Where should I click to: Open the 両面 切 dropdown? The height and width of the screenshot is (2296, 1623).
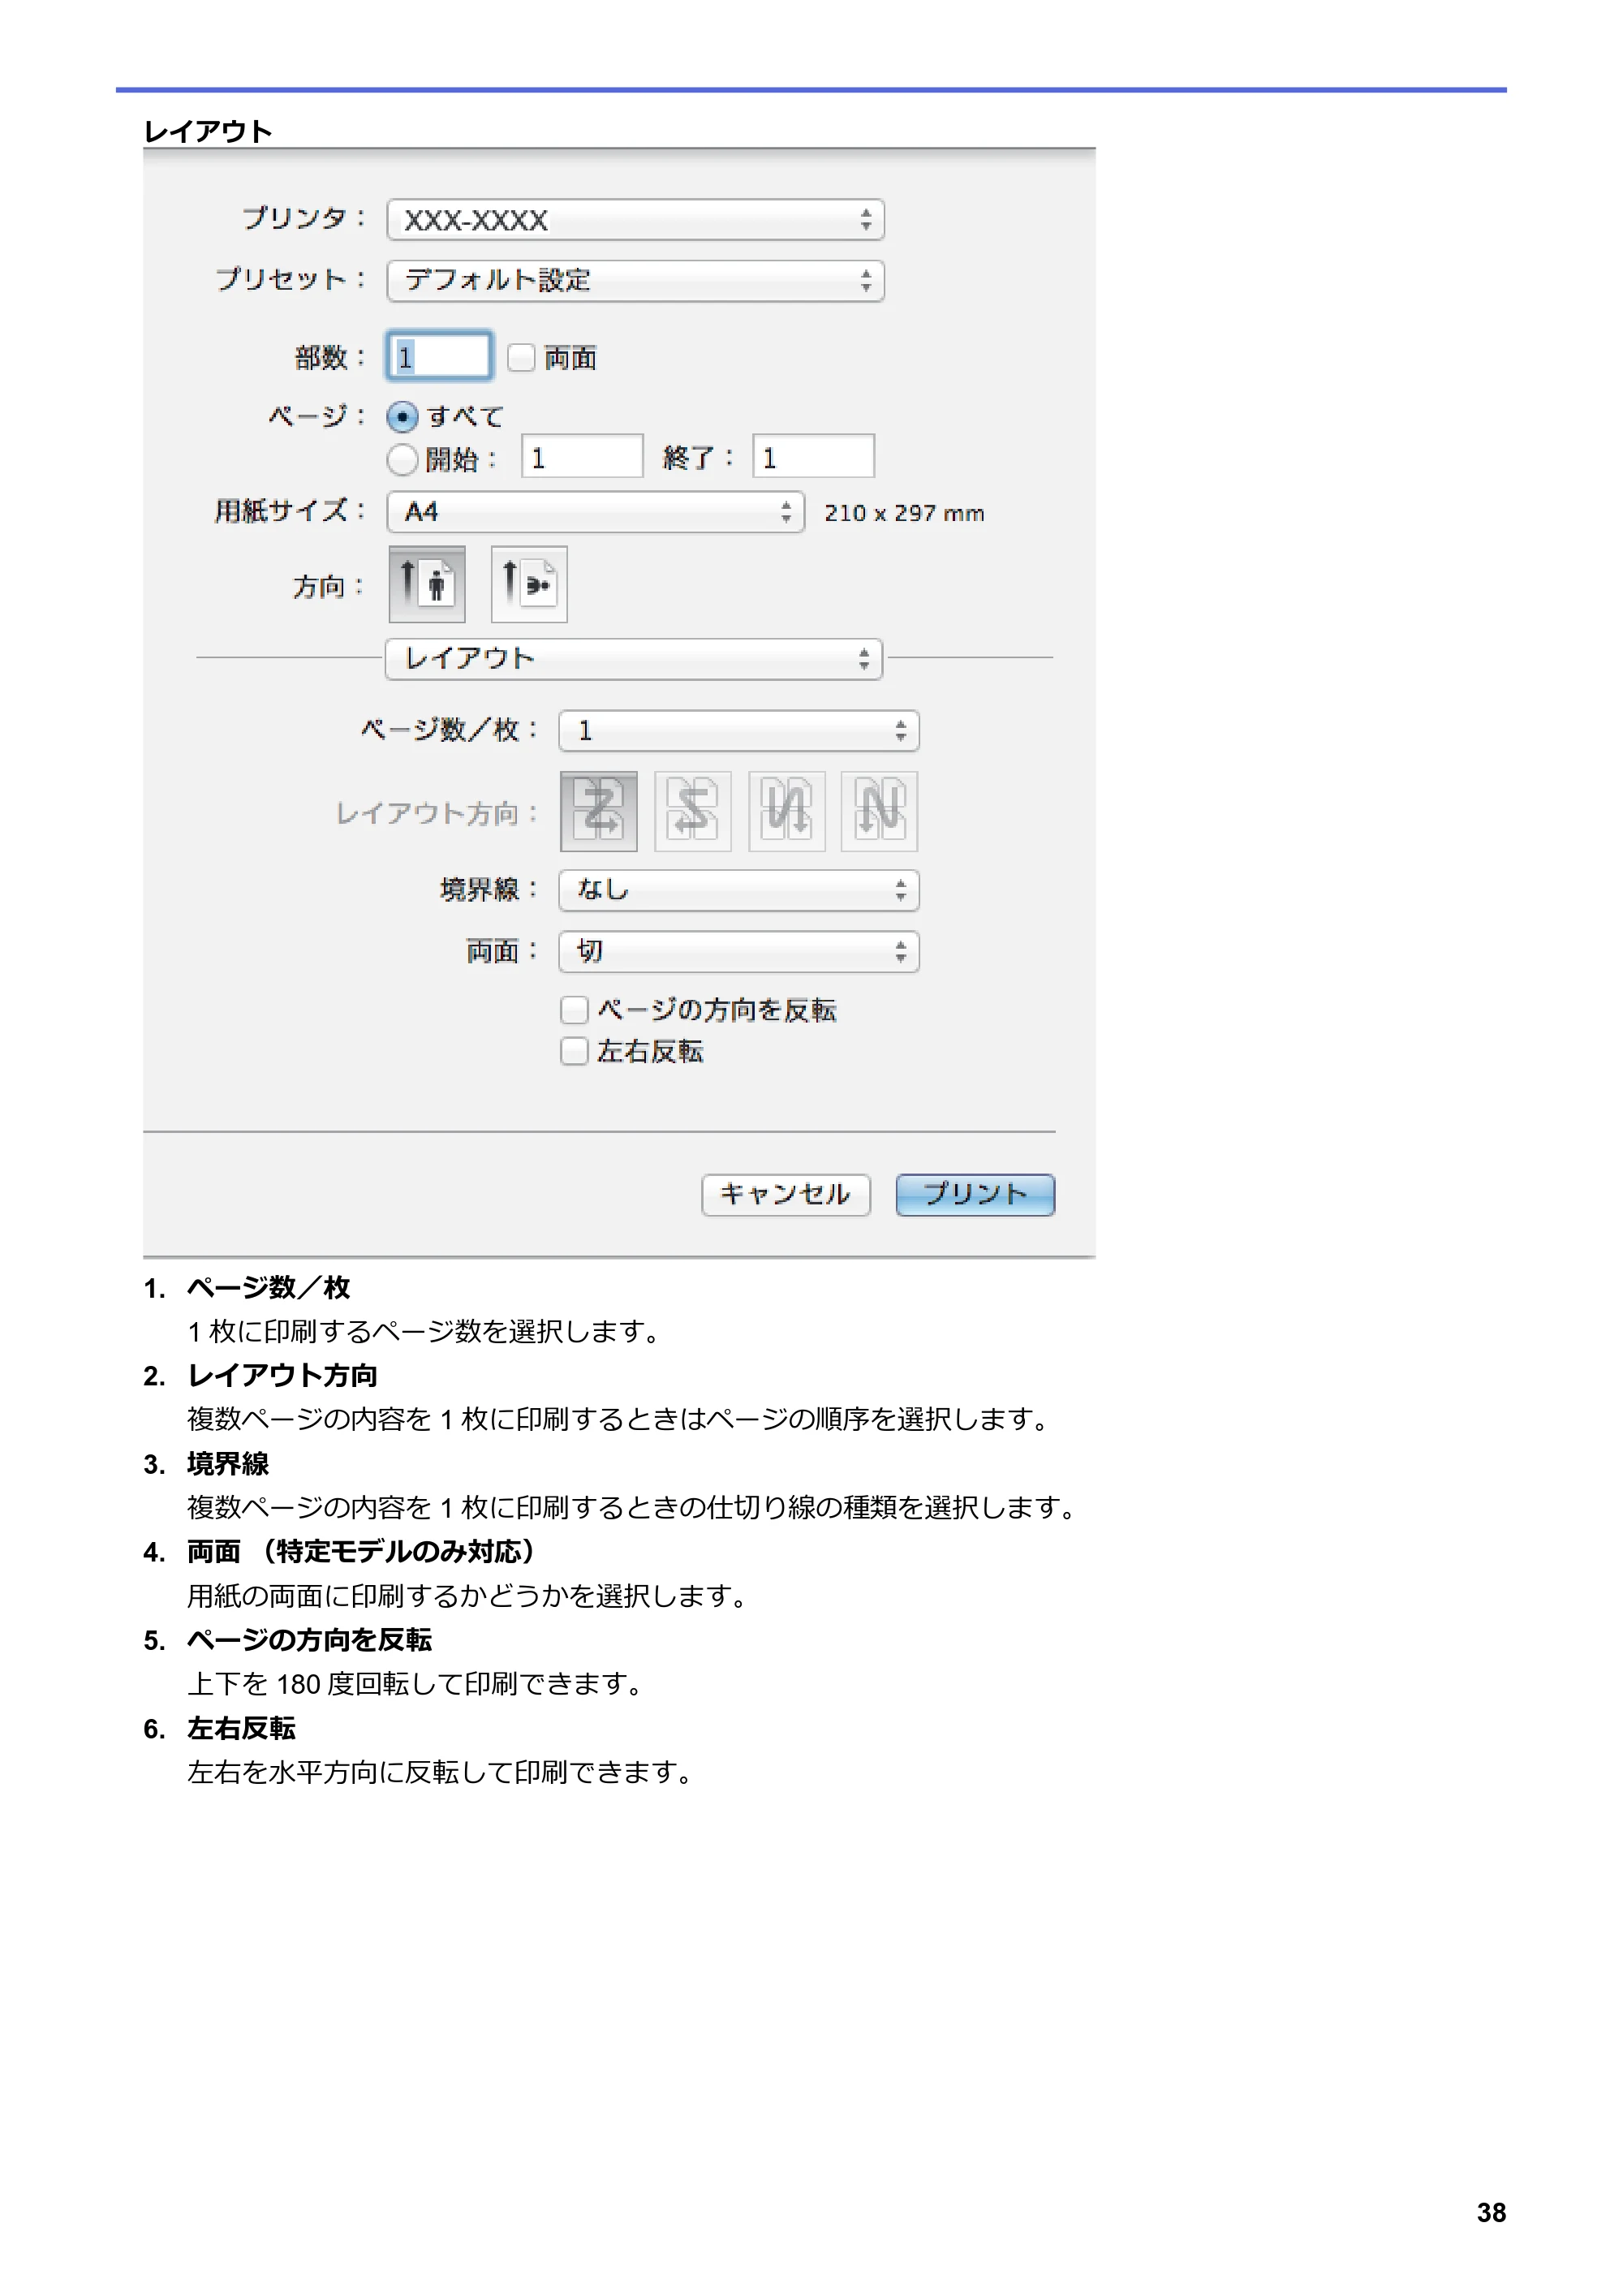(739, 952)
